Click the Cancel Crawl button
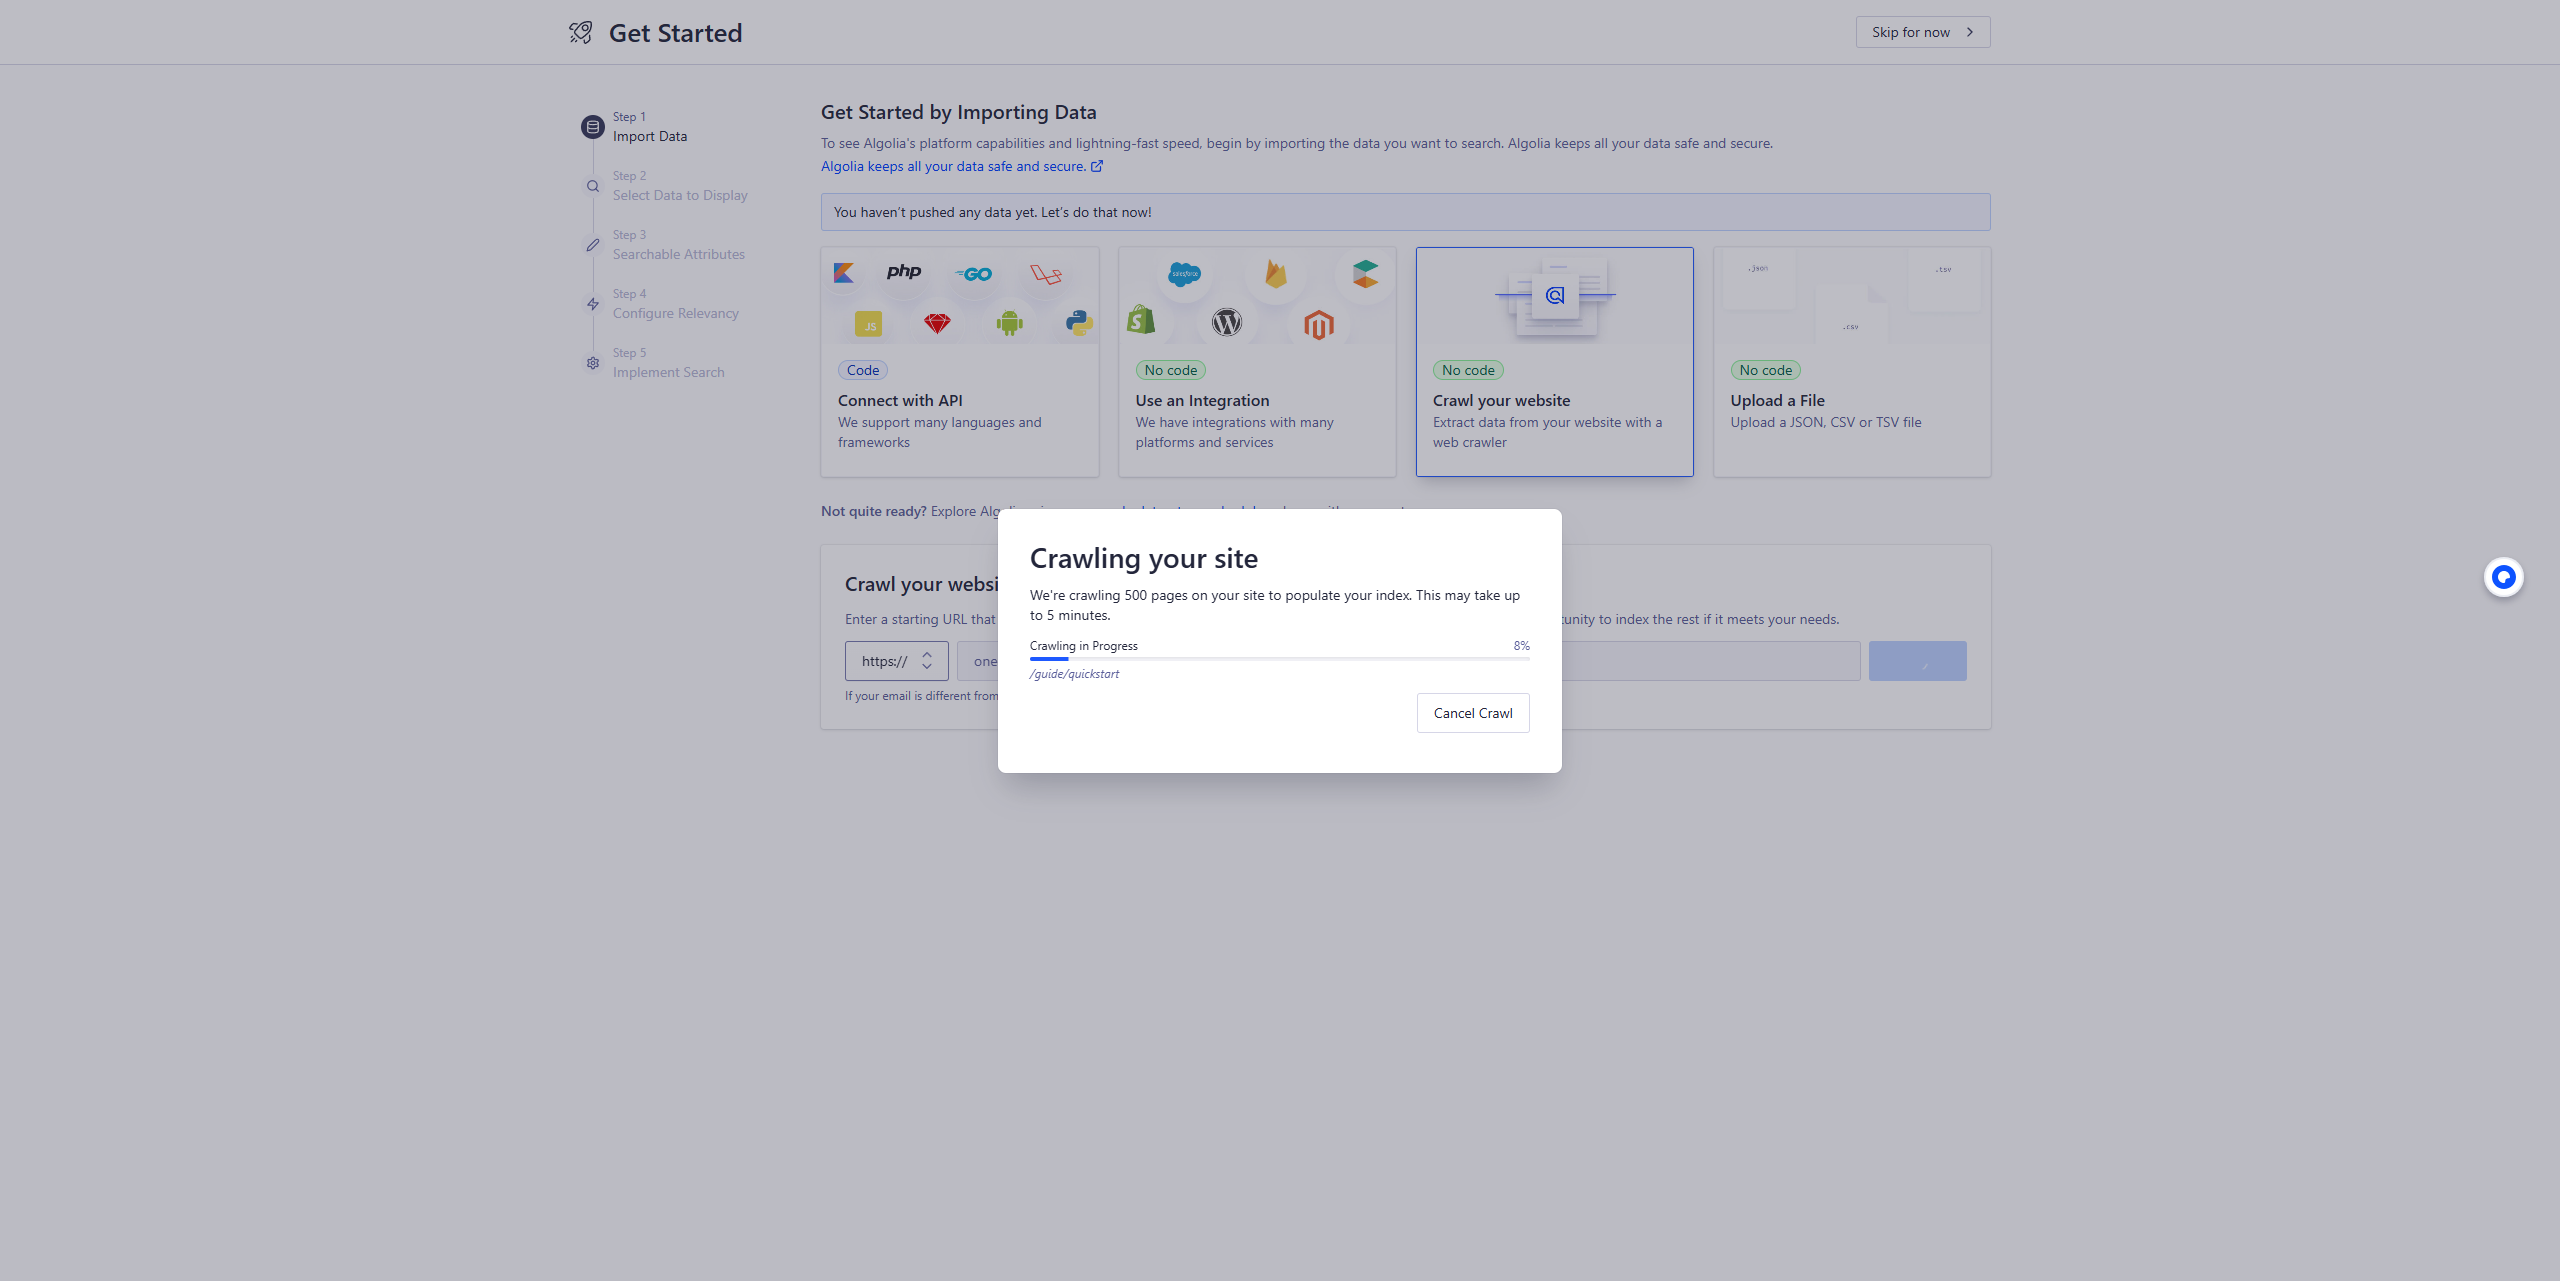The image size is (2560, 1281). click(x=1473, y=713)
